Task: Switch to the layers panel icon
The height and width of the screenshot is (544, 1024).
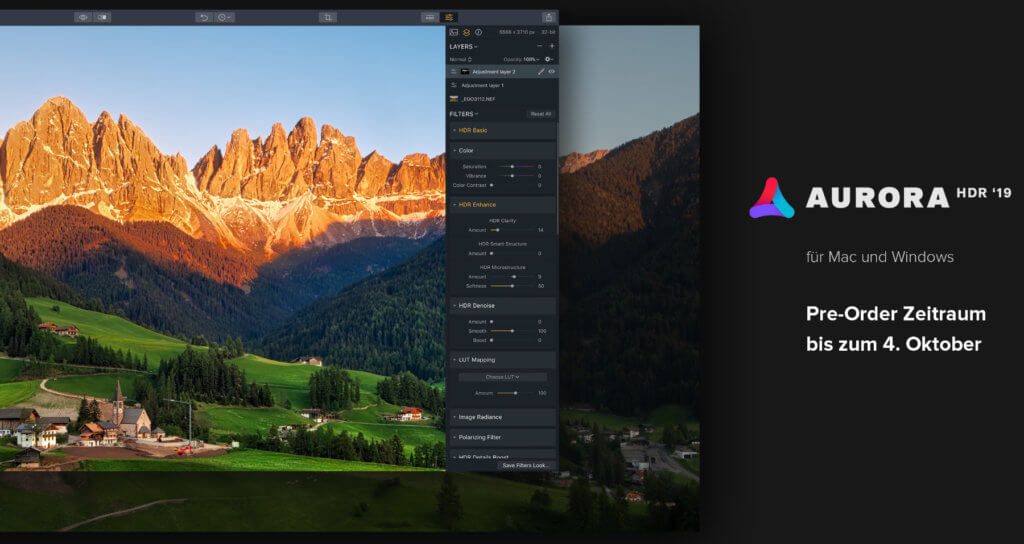Action: 466,32
